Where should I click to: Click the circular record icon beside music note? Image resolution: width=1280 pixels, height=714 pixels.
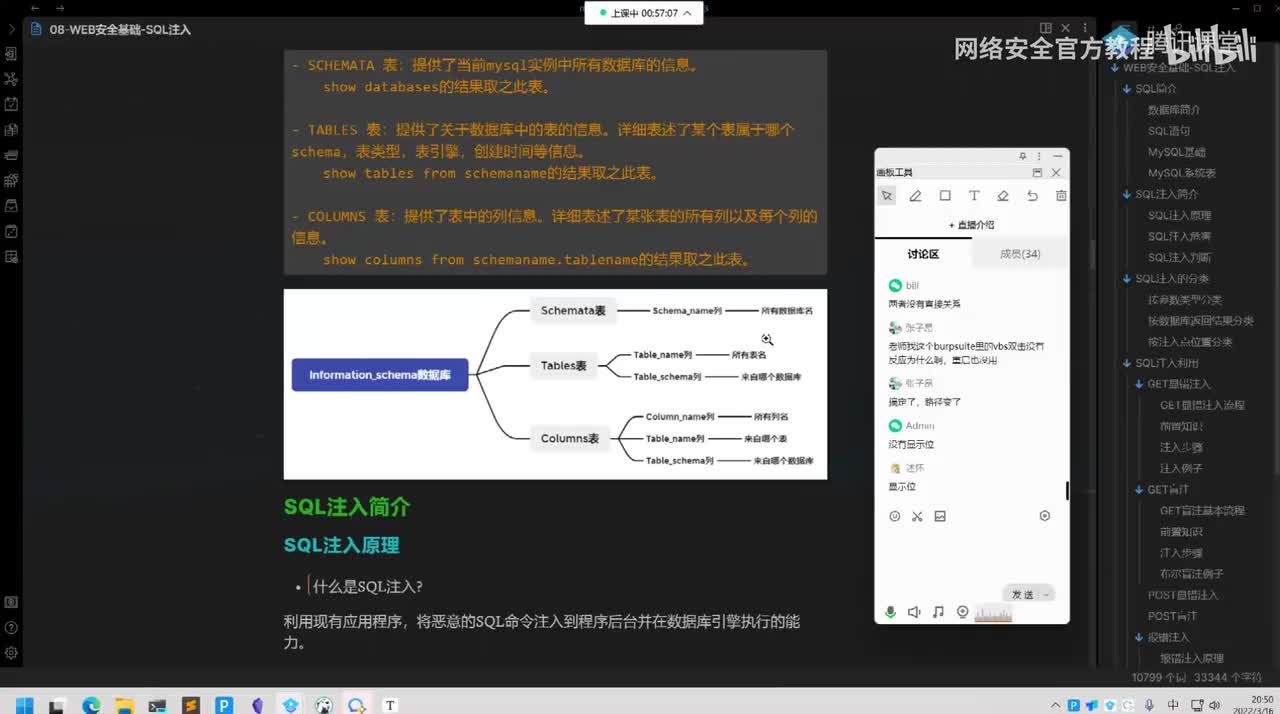pos(962,612)
